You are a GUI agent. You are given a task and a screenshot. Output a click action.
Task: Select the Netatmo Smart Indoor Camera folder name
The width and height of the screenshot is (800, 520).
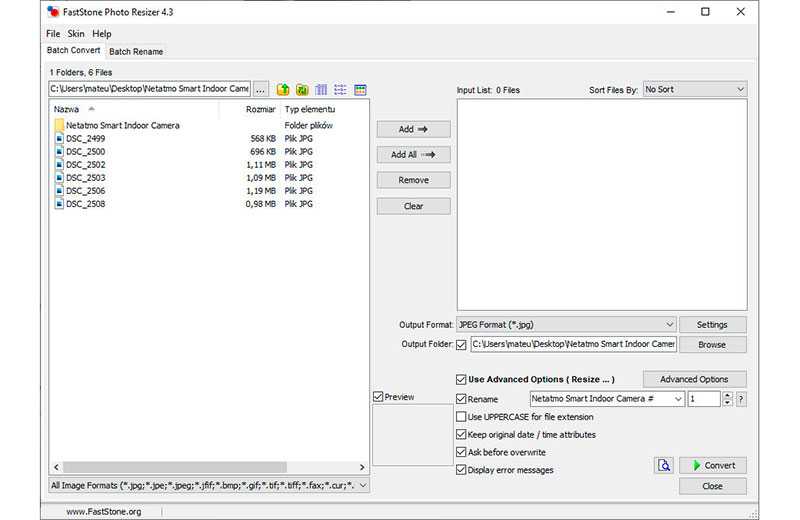click(122, 125)
